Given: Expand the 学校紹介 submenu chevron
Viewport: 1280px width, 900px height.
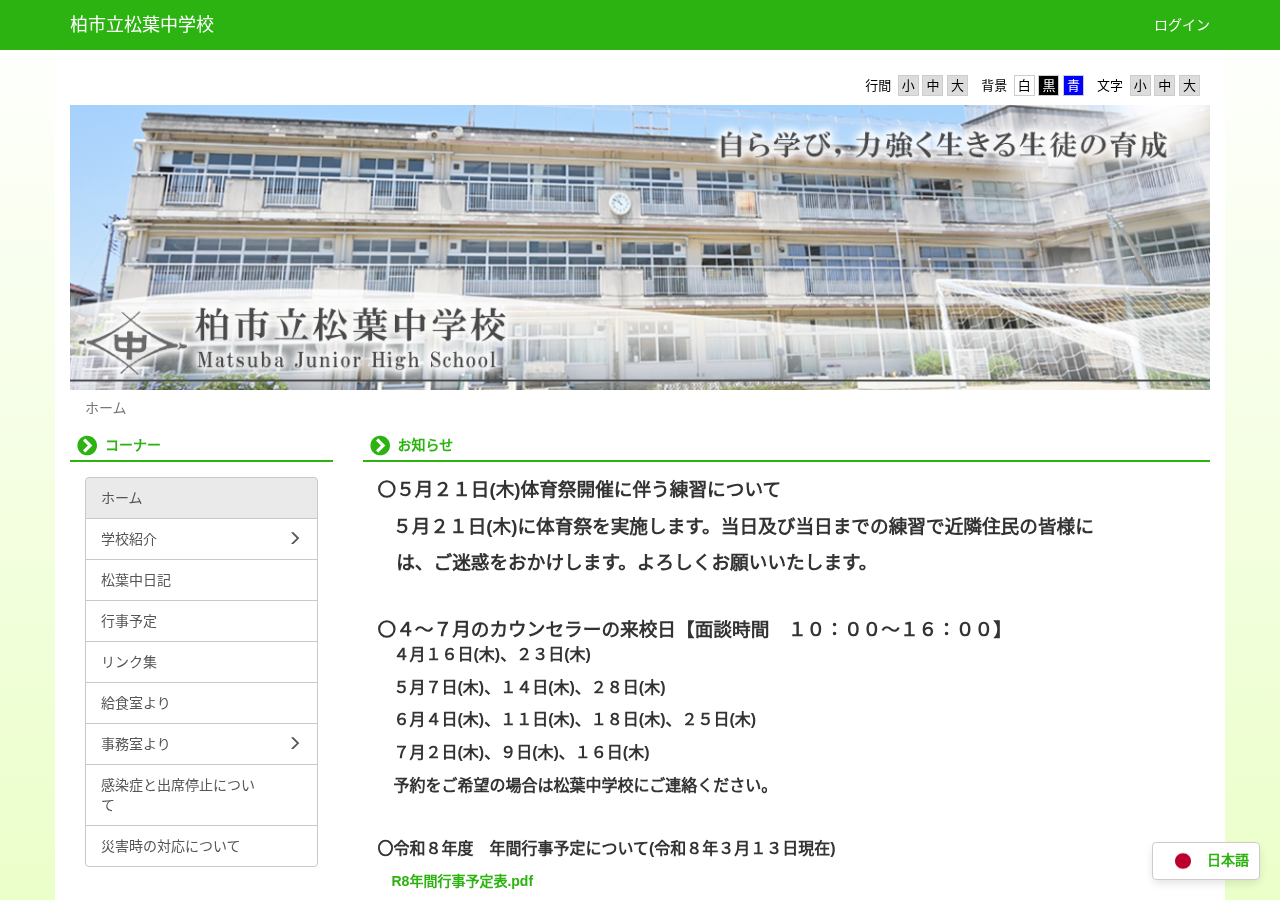Looking at the screenshot, I should coord(295,539).
